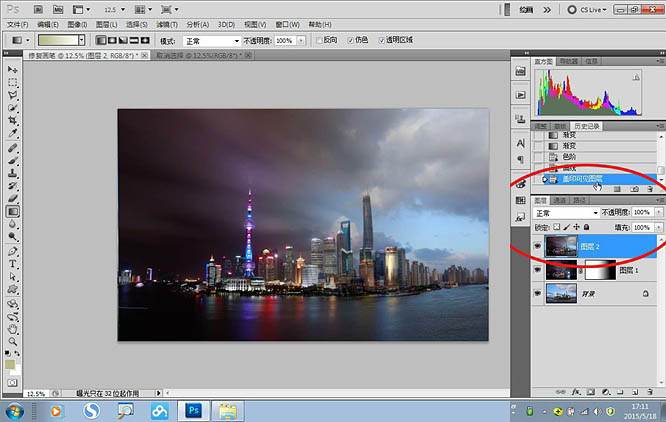Launch Bridge from the application bar
The width and height of the screenshot is (666, 422).
38,9
